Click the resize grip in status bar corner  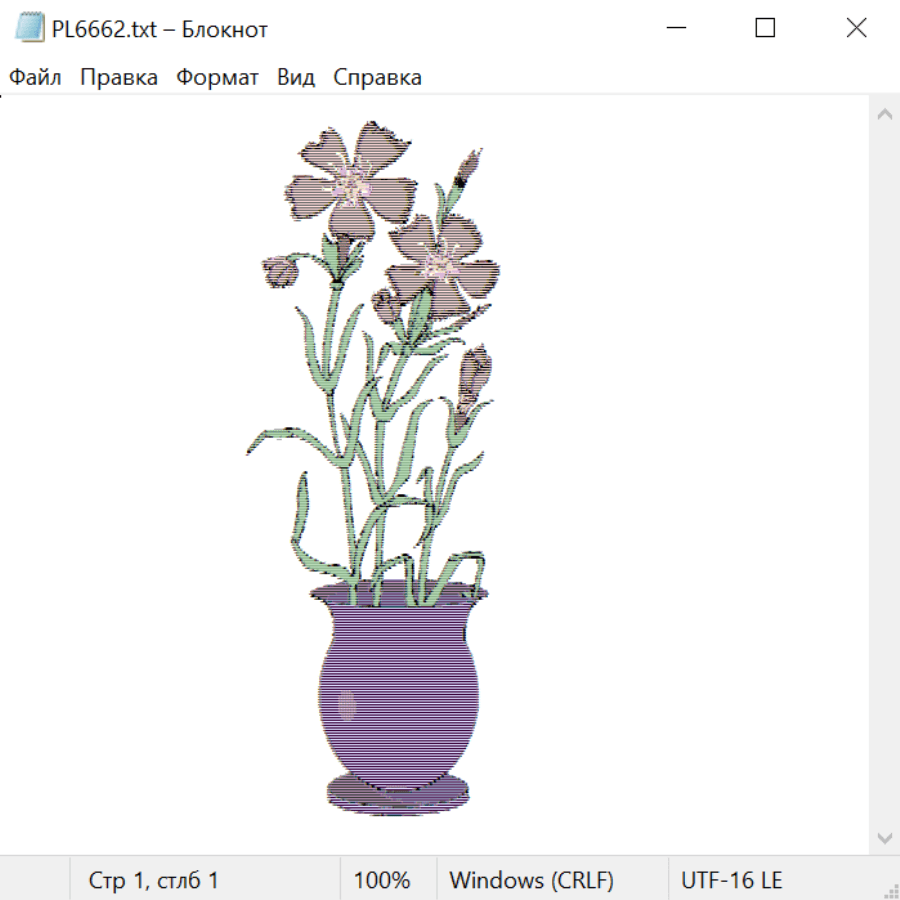(x=890, y=890)
